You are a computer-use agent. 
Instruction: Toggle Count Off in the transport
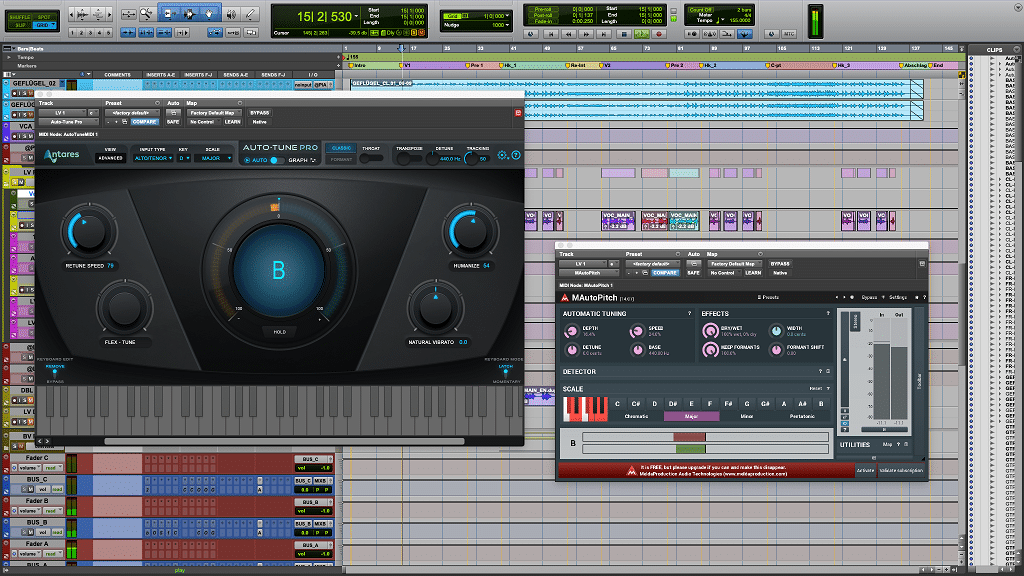700,10
